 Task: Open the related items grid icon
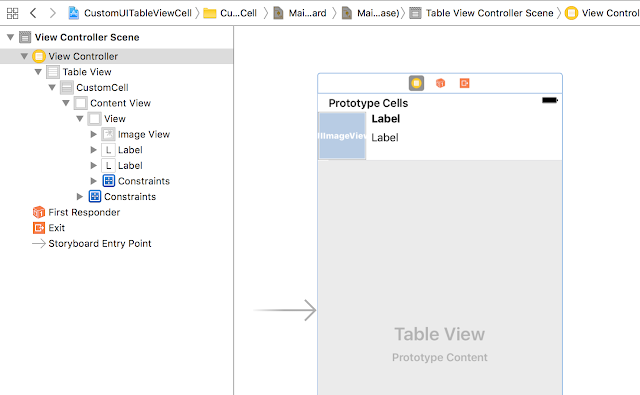click(13, 13)
